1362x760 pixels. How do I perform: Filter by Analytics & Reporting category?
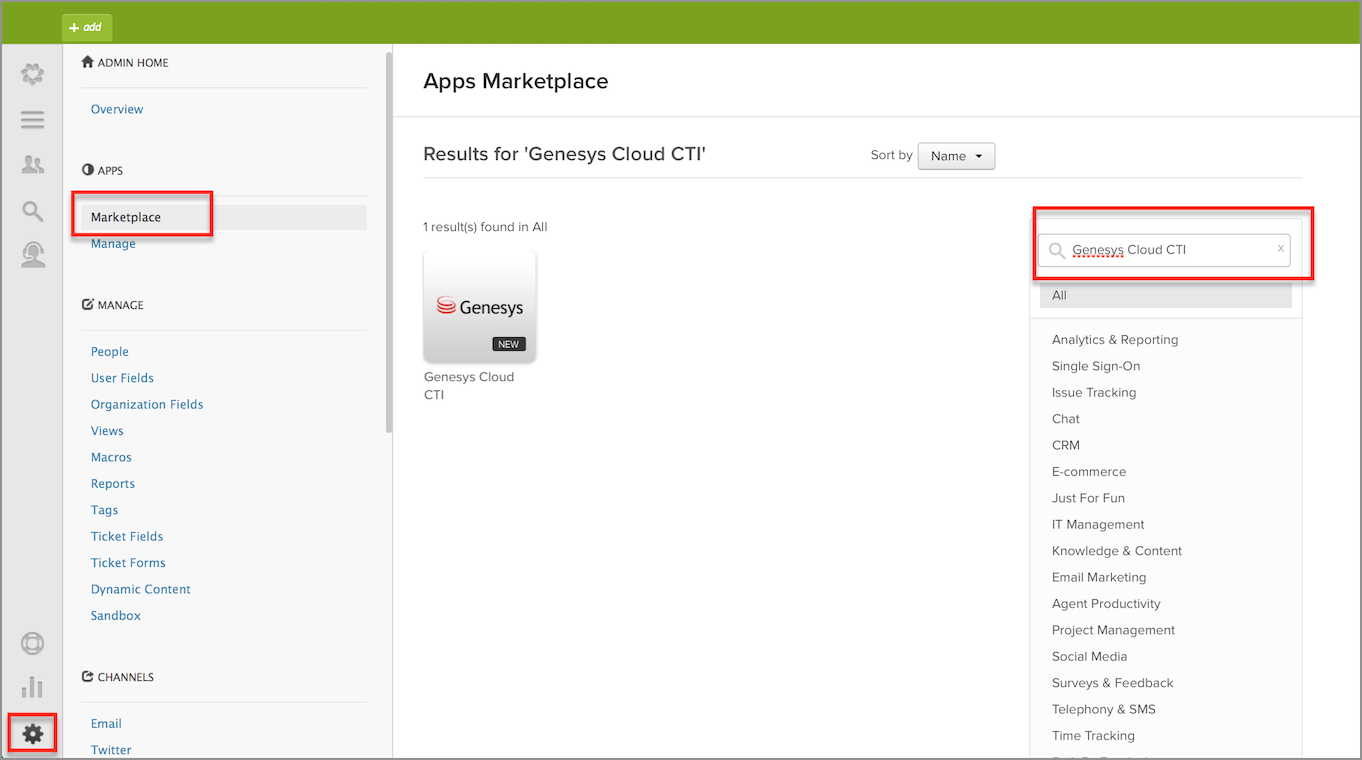1115,340
